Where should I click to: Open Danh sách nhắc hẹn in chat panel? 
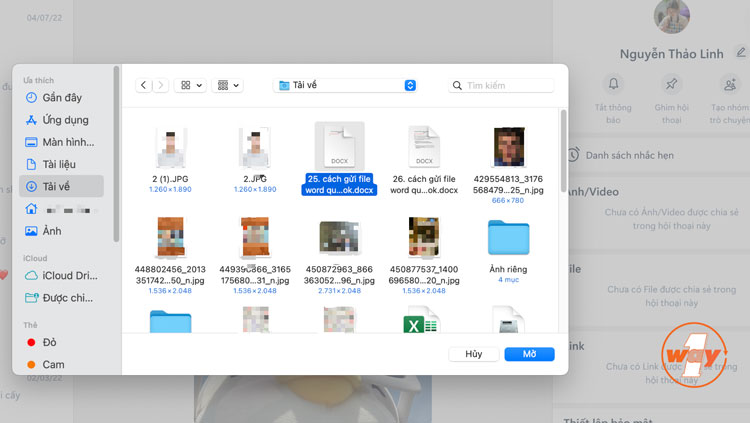(x=629, y=156)
